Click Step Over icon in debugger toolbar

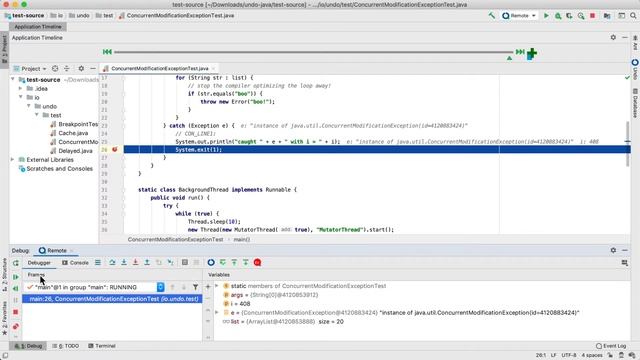point(112,262)
